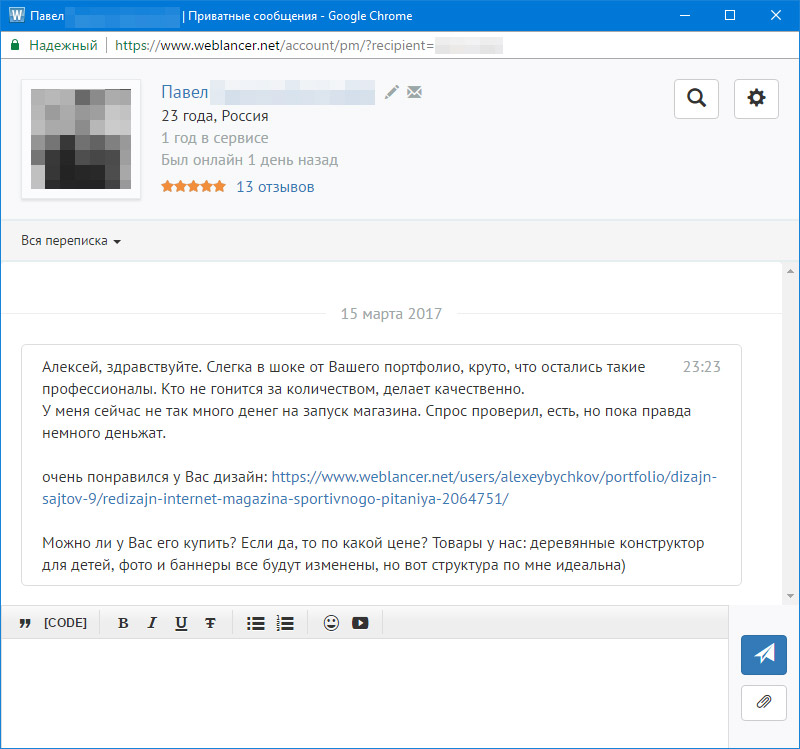Toggle underline formatting
The image size is (800, 749).
tap(181, 623)
